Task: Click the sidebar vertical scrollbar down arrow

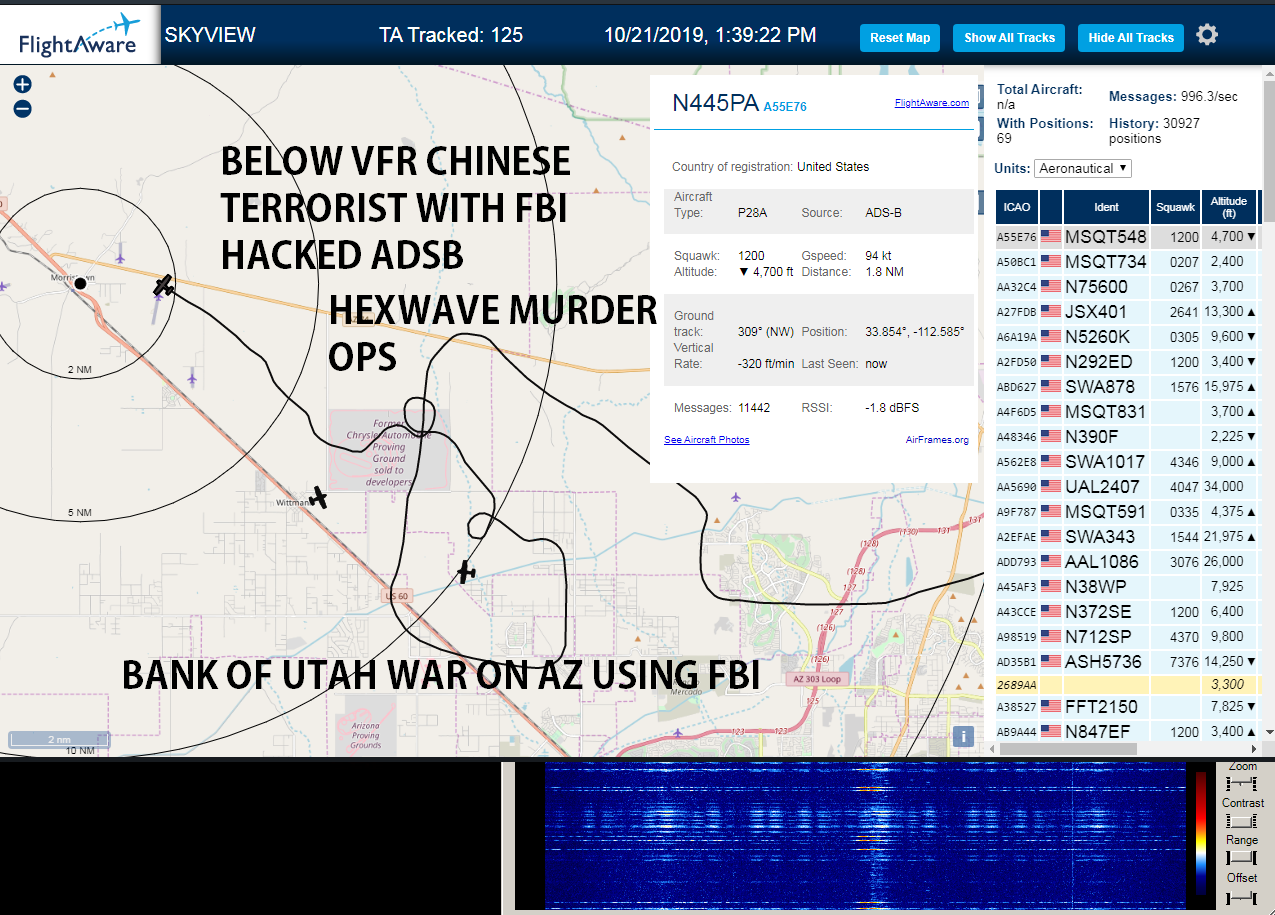Action: coord(1268,731)
